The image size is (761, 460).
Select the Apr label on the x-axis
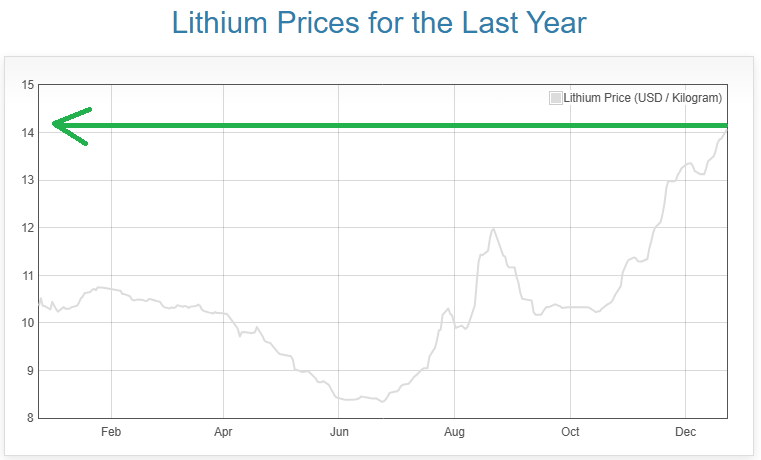[x=223, y=432]
